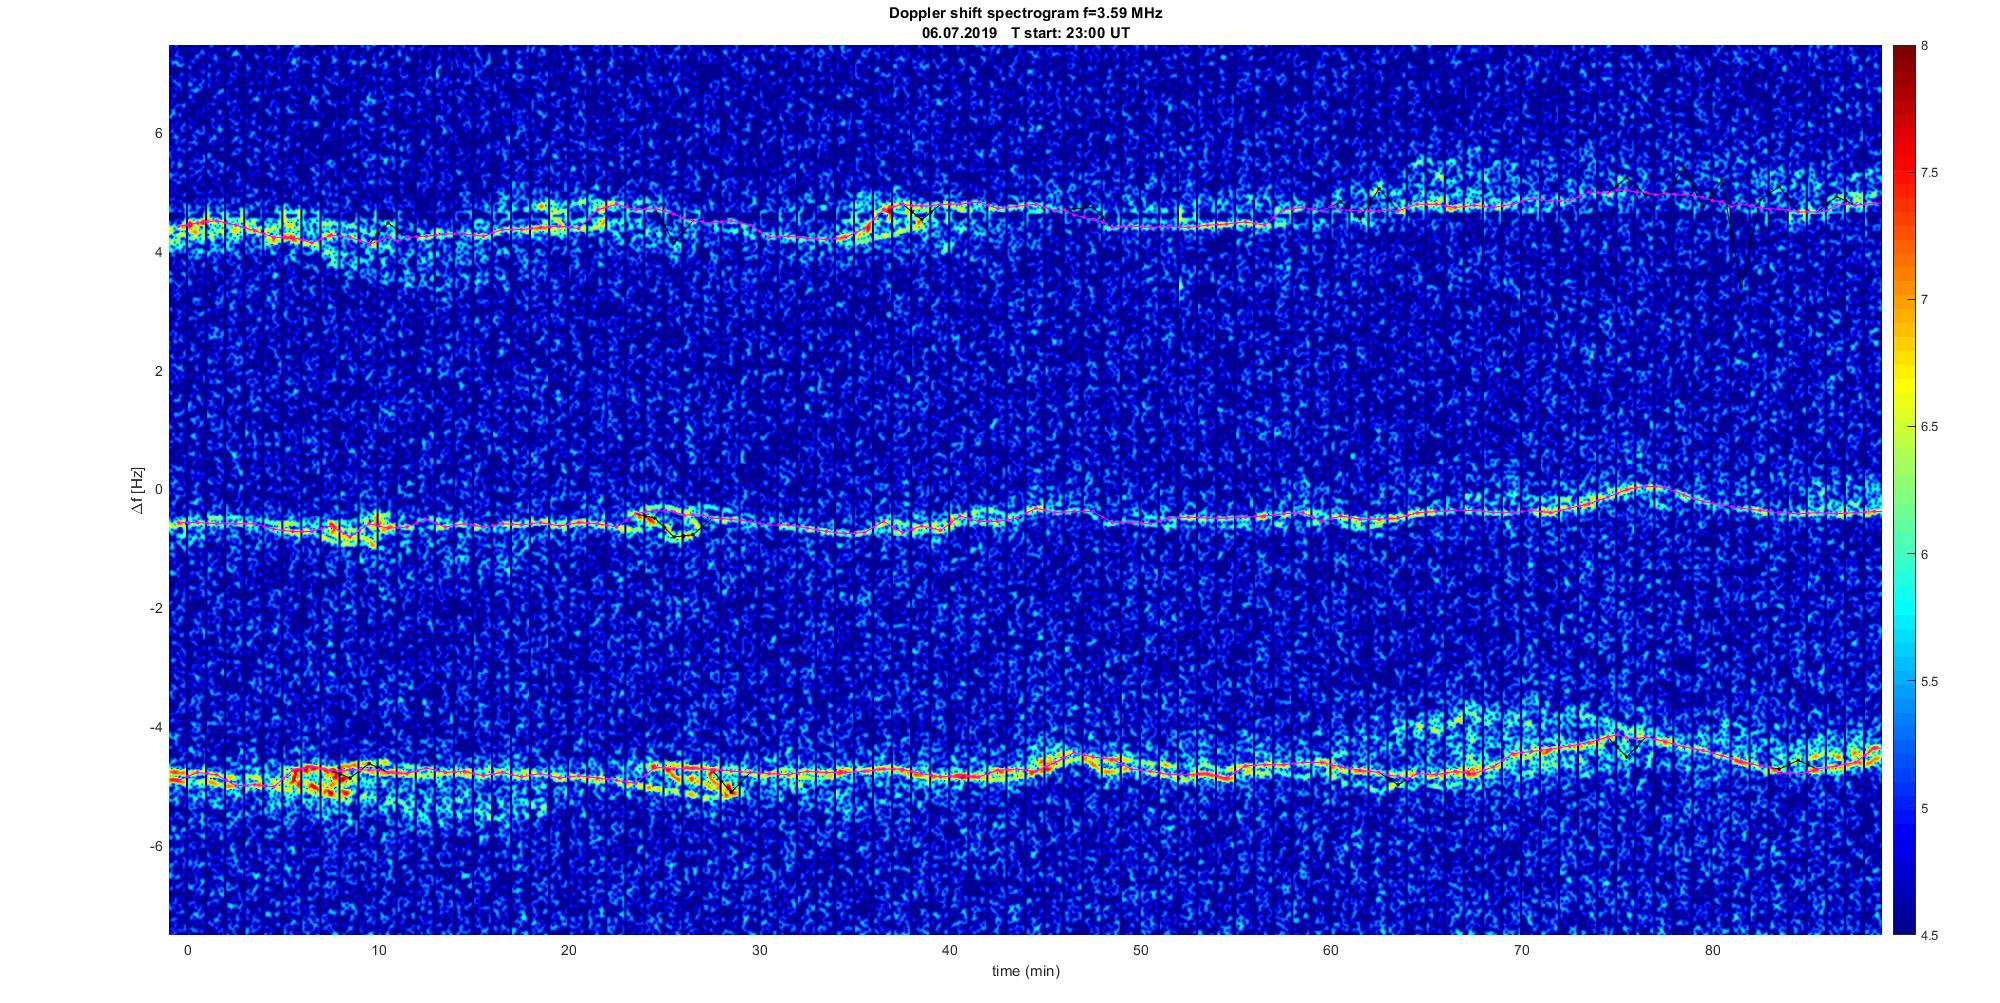Click the colorbar tick label 8

1924,46
